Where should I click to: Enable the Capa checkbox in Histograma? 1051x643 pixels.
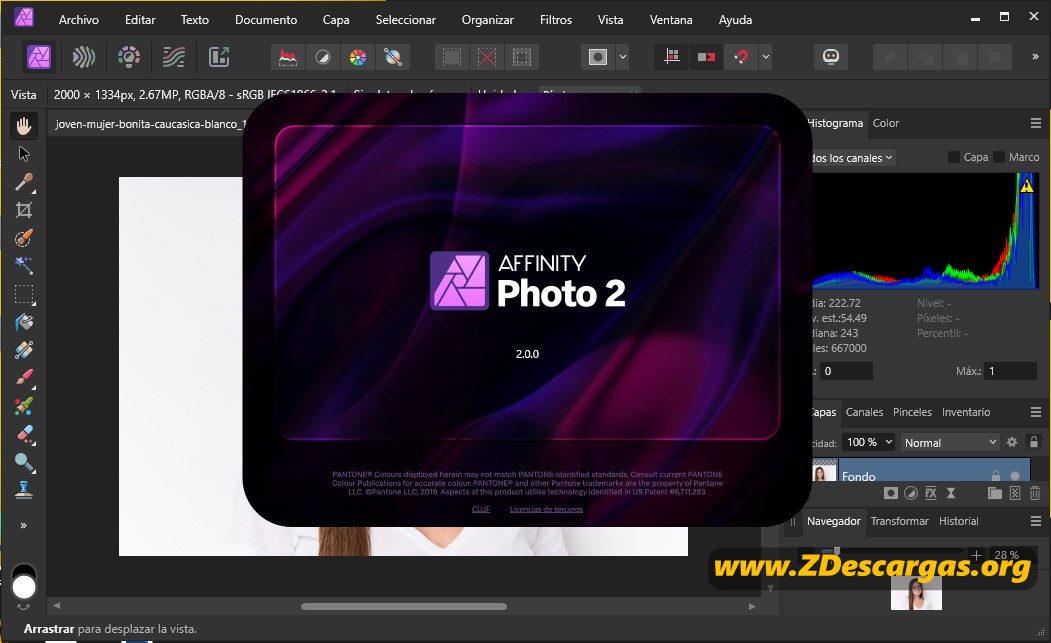coord(953,157)
